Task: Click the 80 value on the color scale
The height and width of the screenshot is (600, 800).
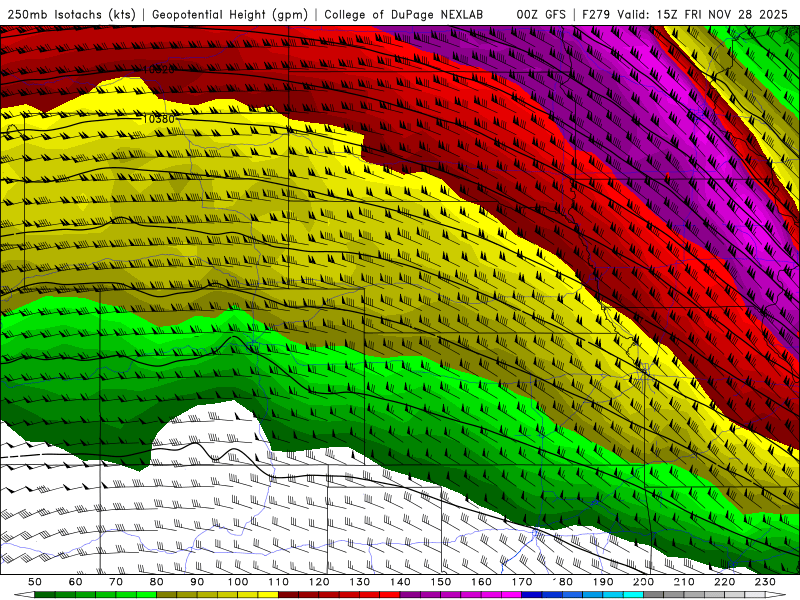Action: click(156, 582)
